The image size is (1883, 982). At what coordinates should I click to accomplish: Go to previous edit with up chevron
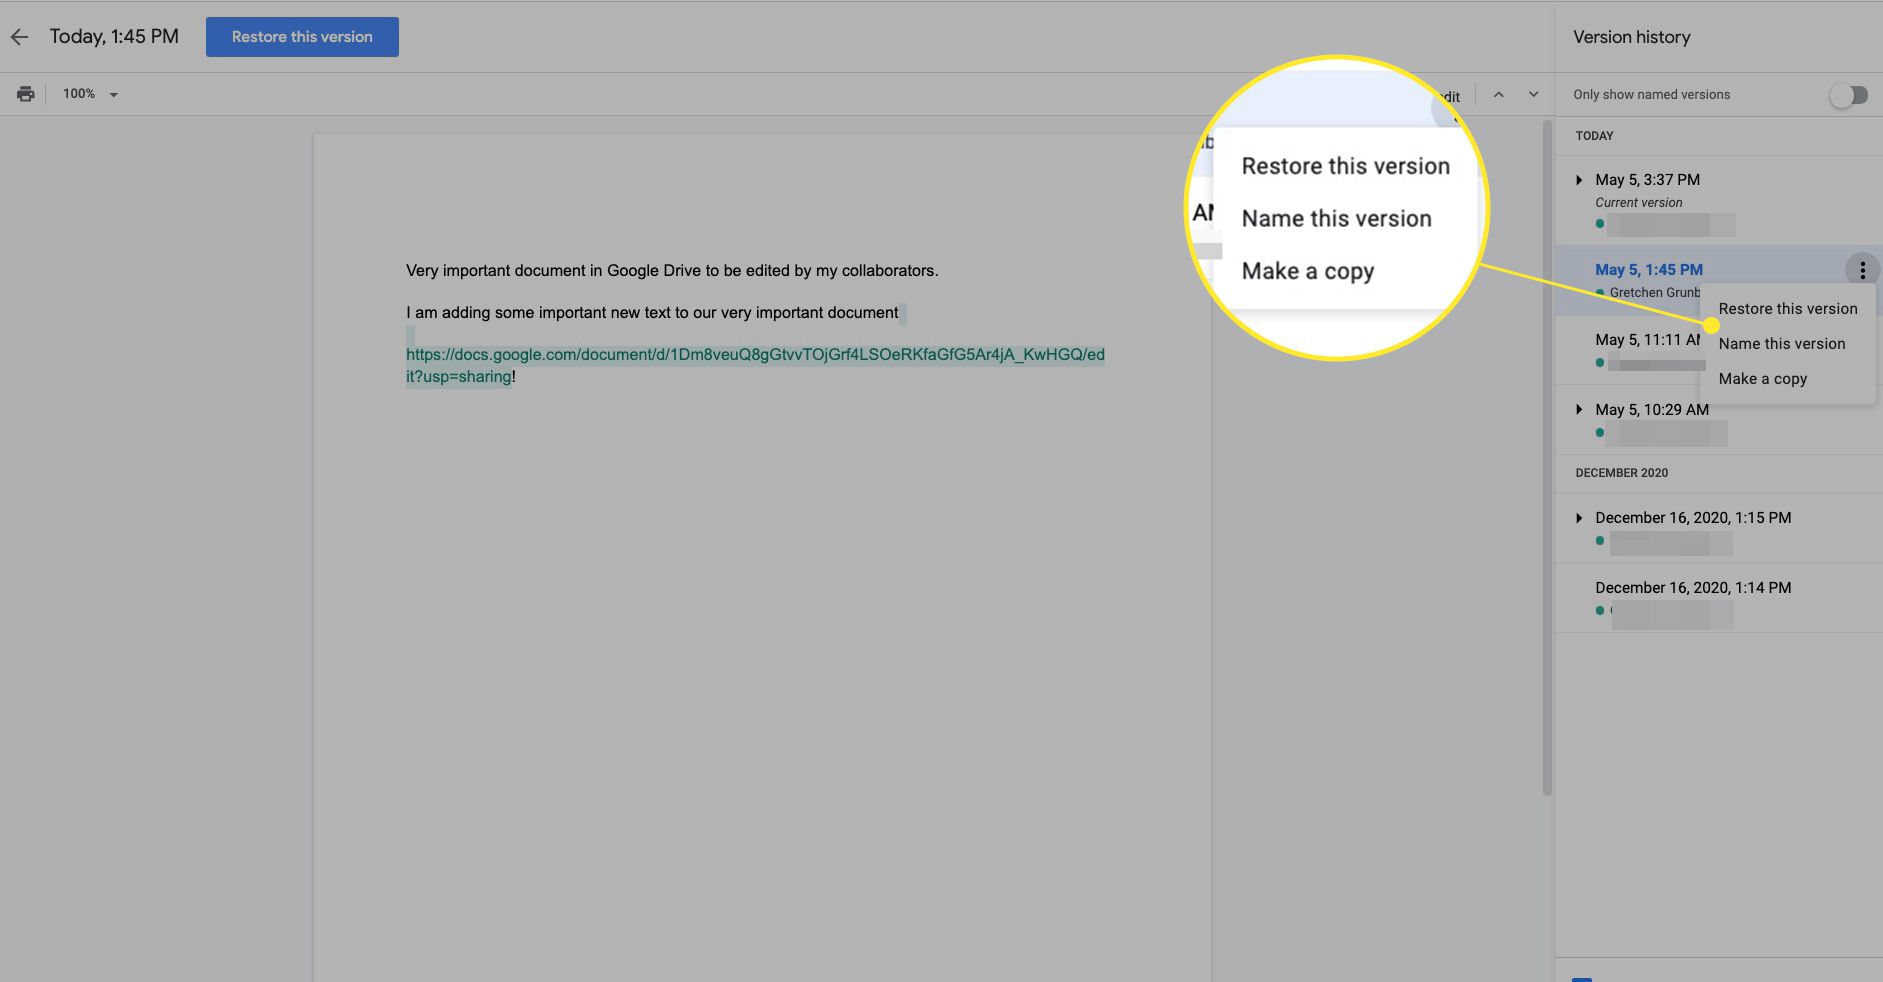pos(1498,94)
